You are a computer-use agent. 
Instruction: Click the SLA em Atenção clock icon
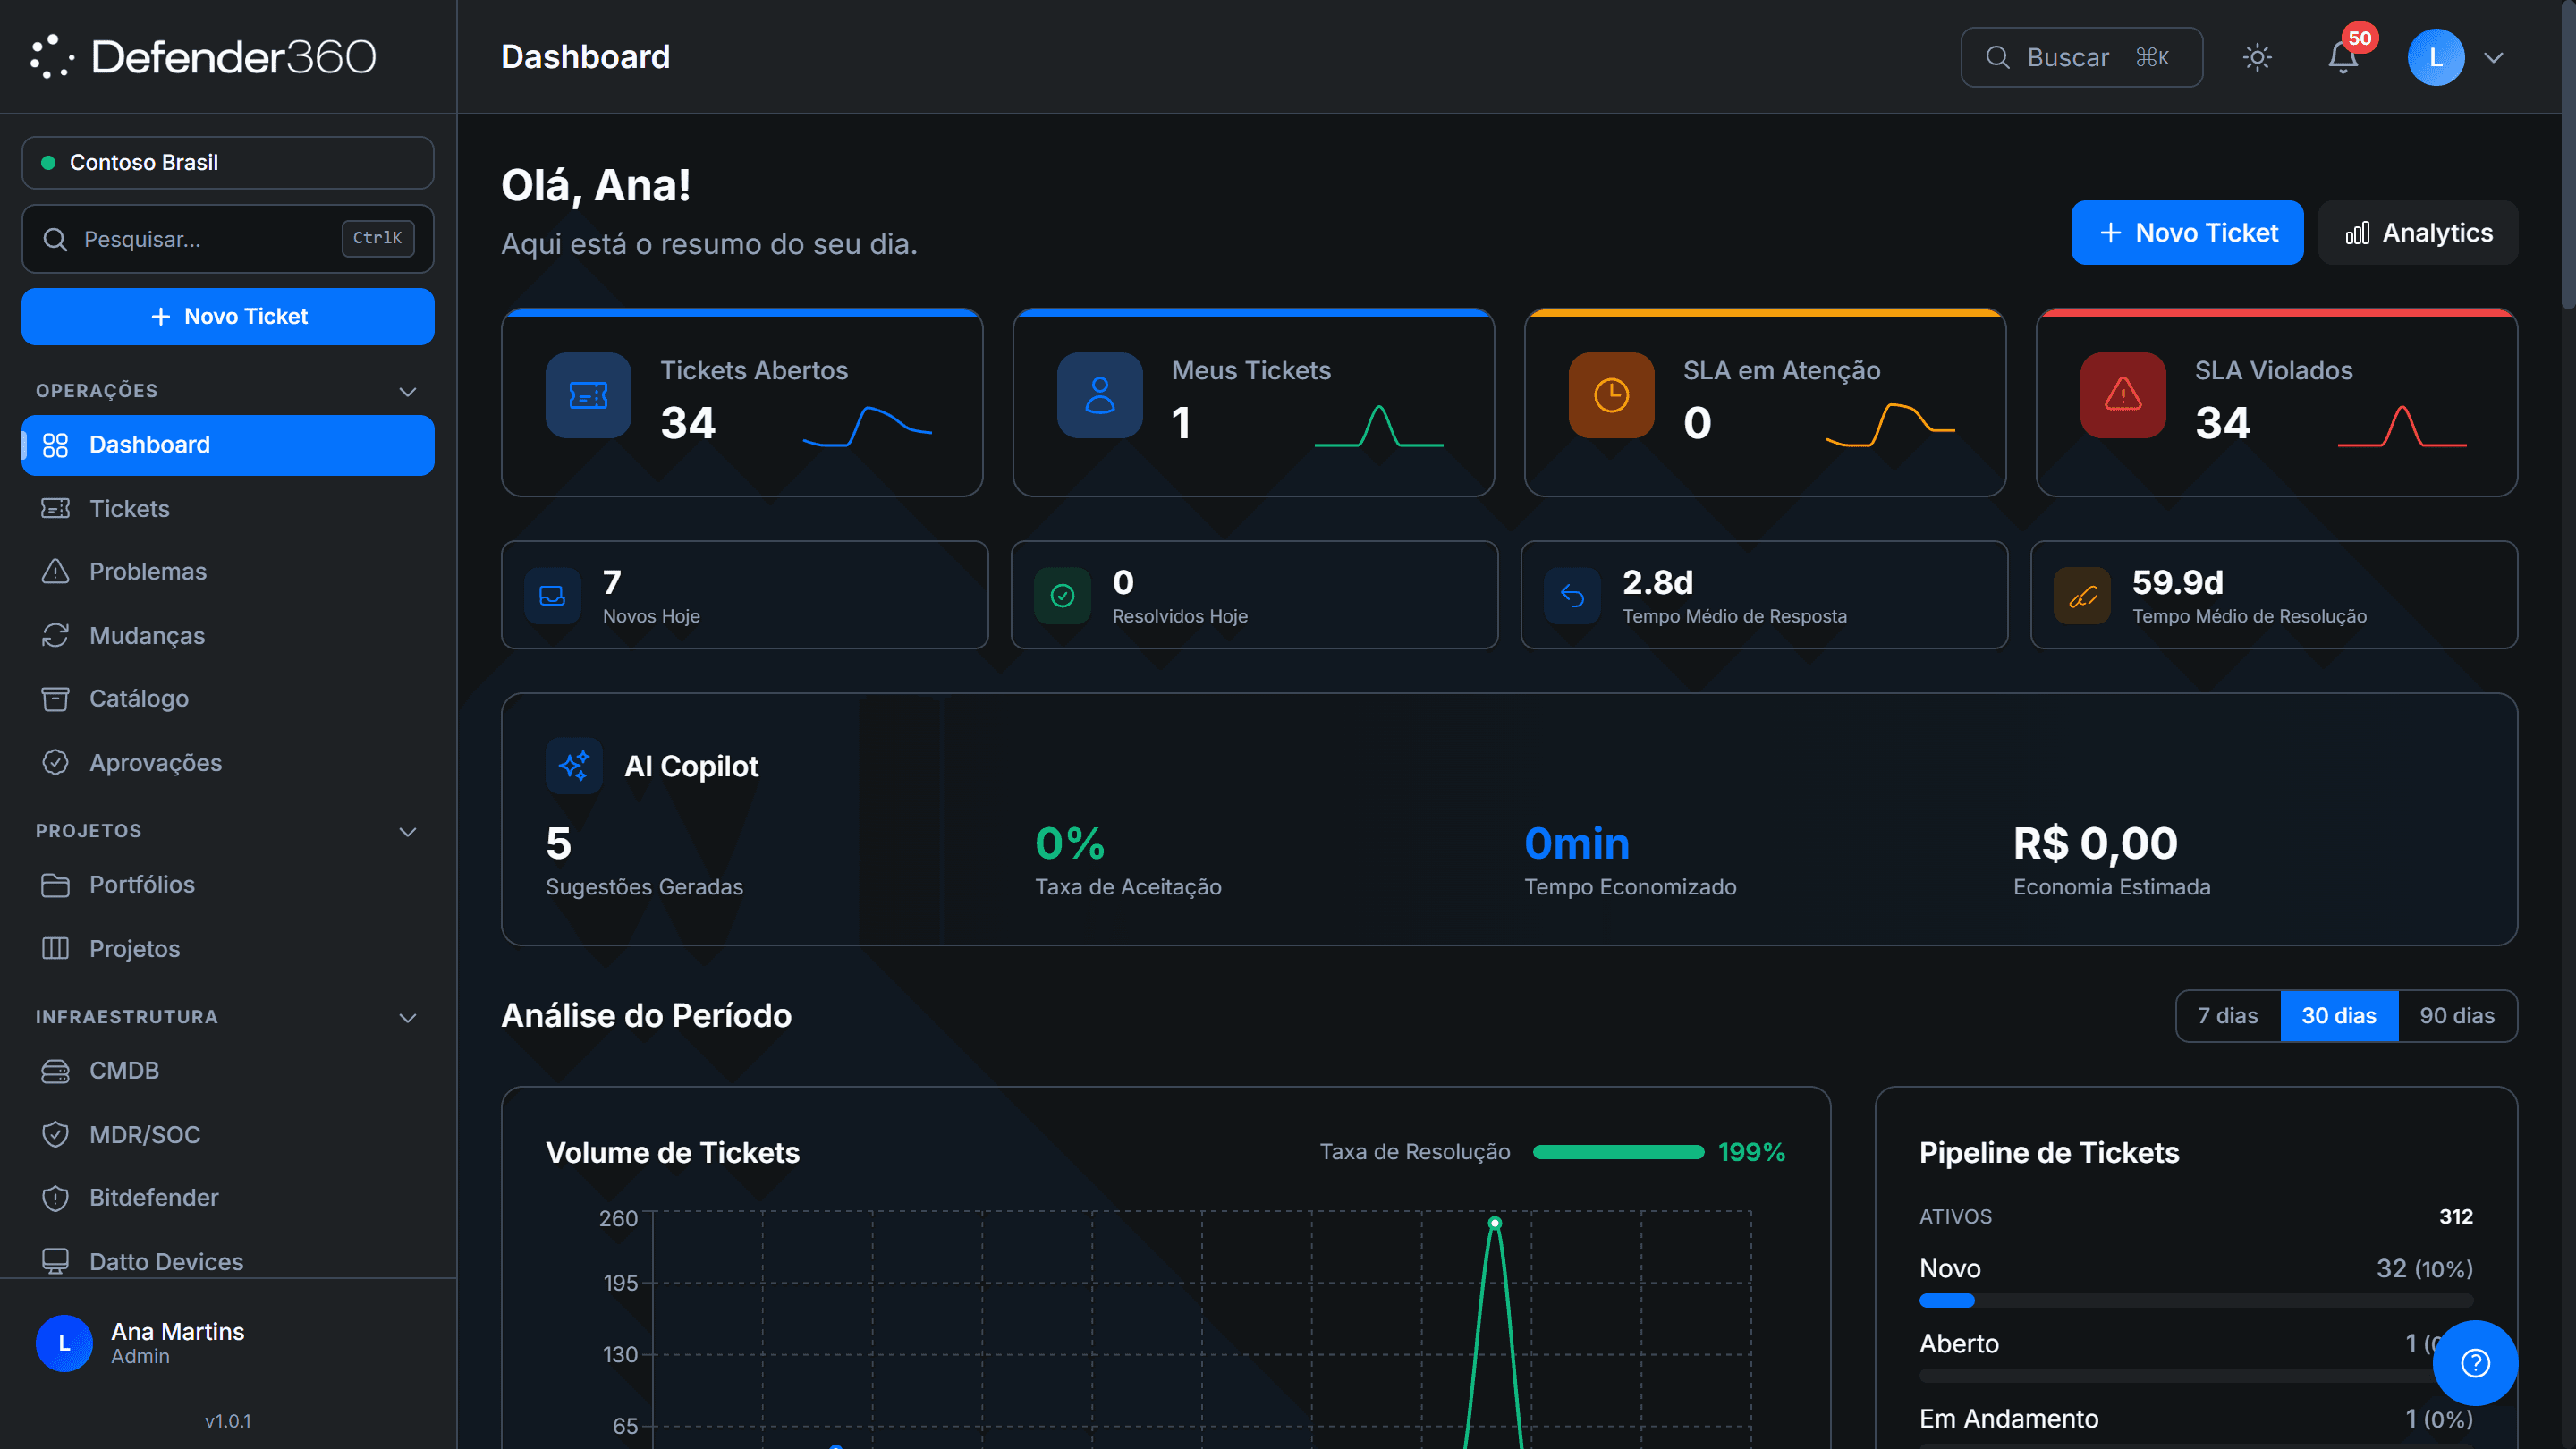1611,395
